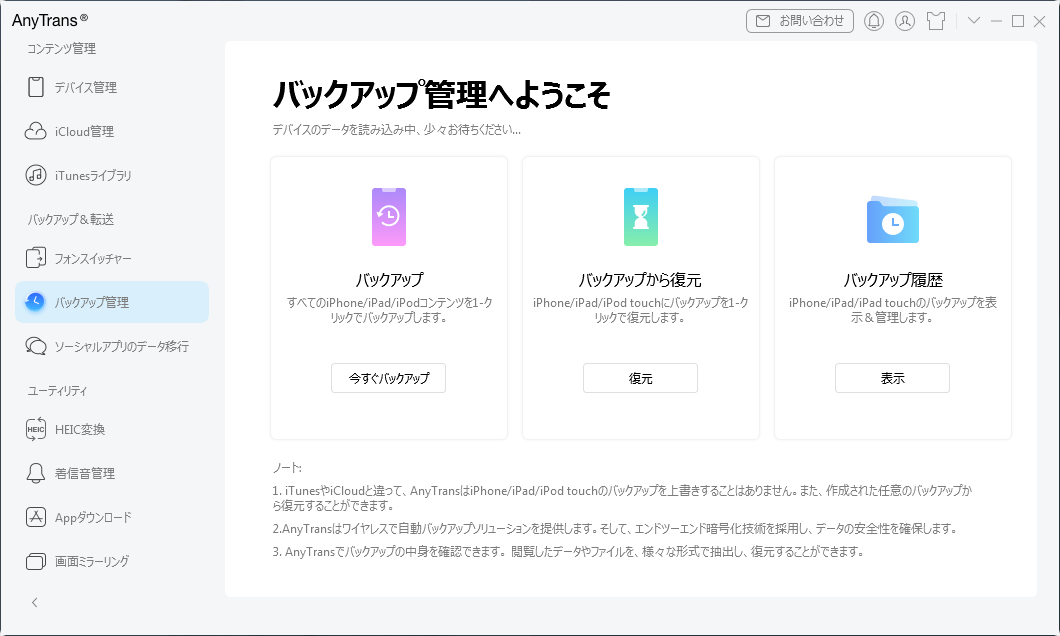This screenshot has width=1060, height=636.
Task: Click note 1 about iTunesやiCloud
Action: click(x=622, y=497)
